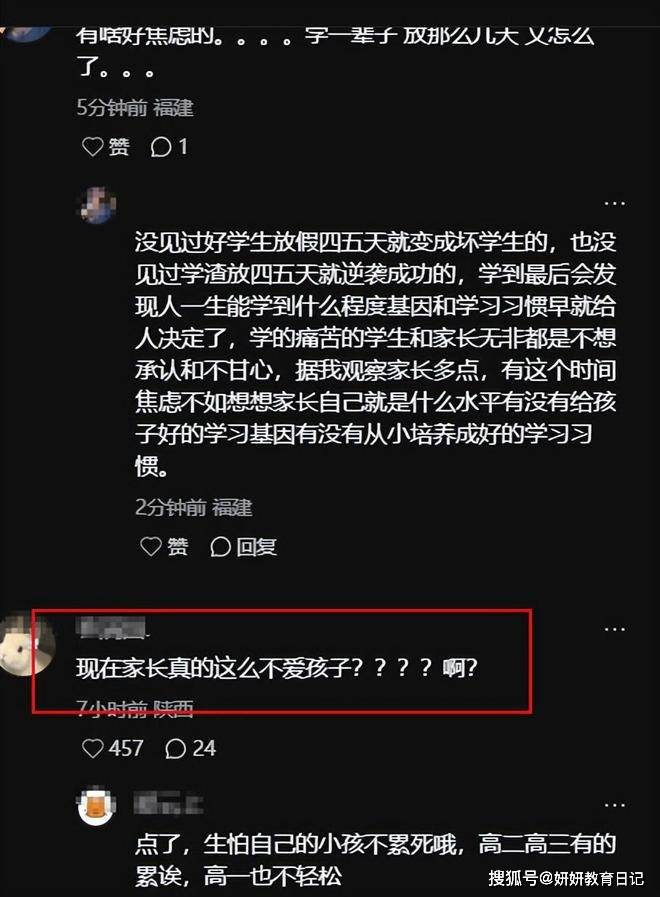
Task: View 24 replies to 陕西 comment
Action: pos(190,748)
